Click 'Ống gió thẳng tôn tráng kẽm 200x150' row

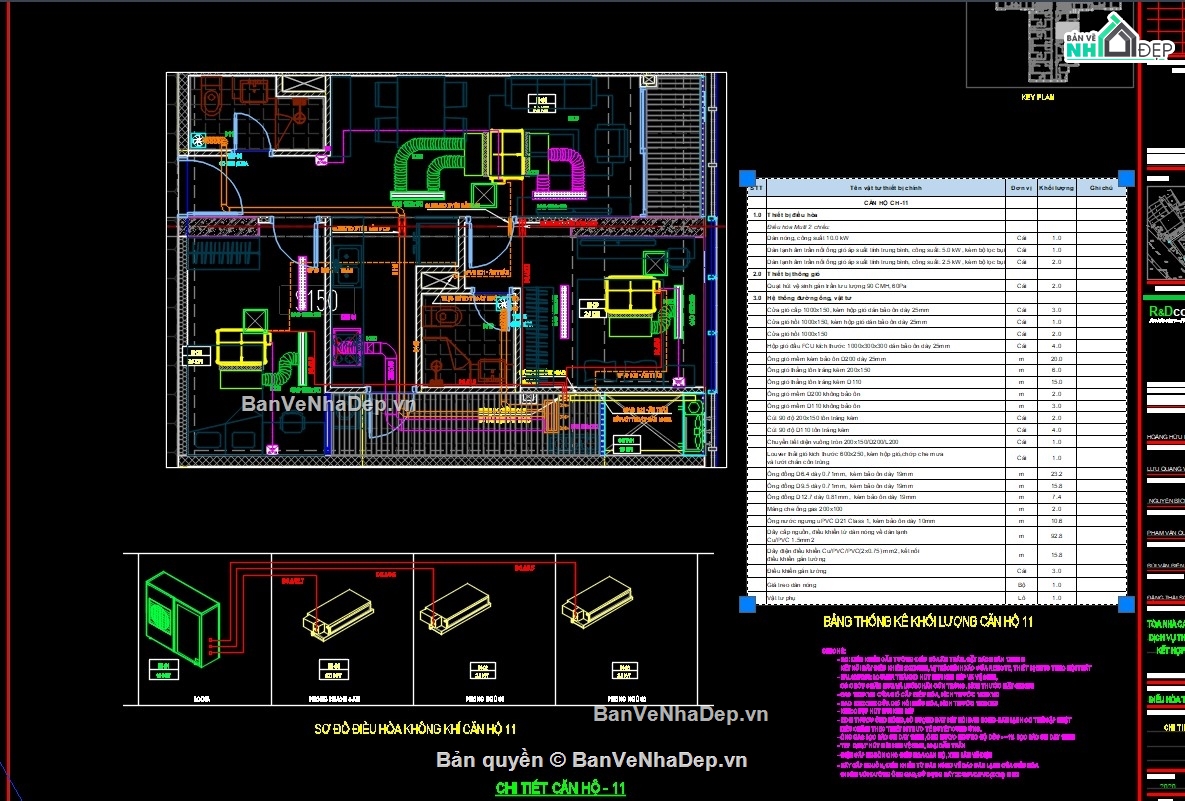pos(937,370)
